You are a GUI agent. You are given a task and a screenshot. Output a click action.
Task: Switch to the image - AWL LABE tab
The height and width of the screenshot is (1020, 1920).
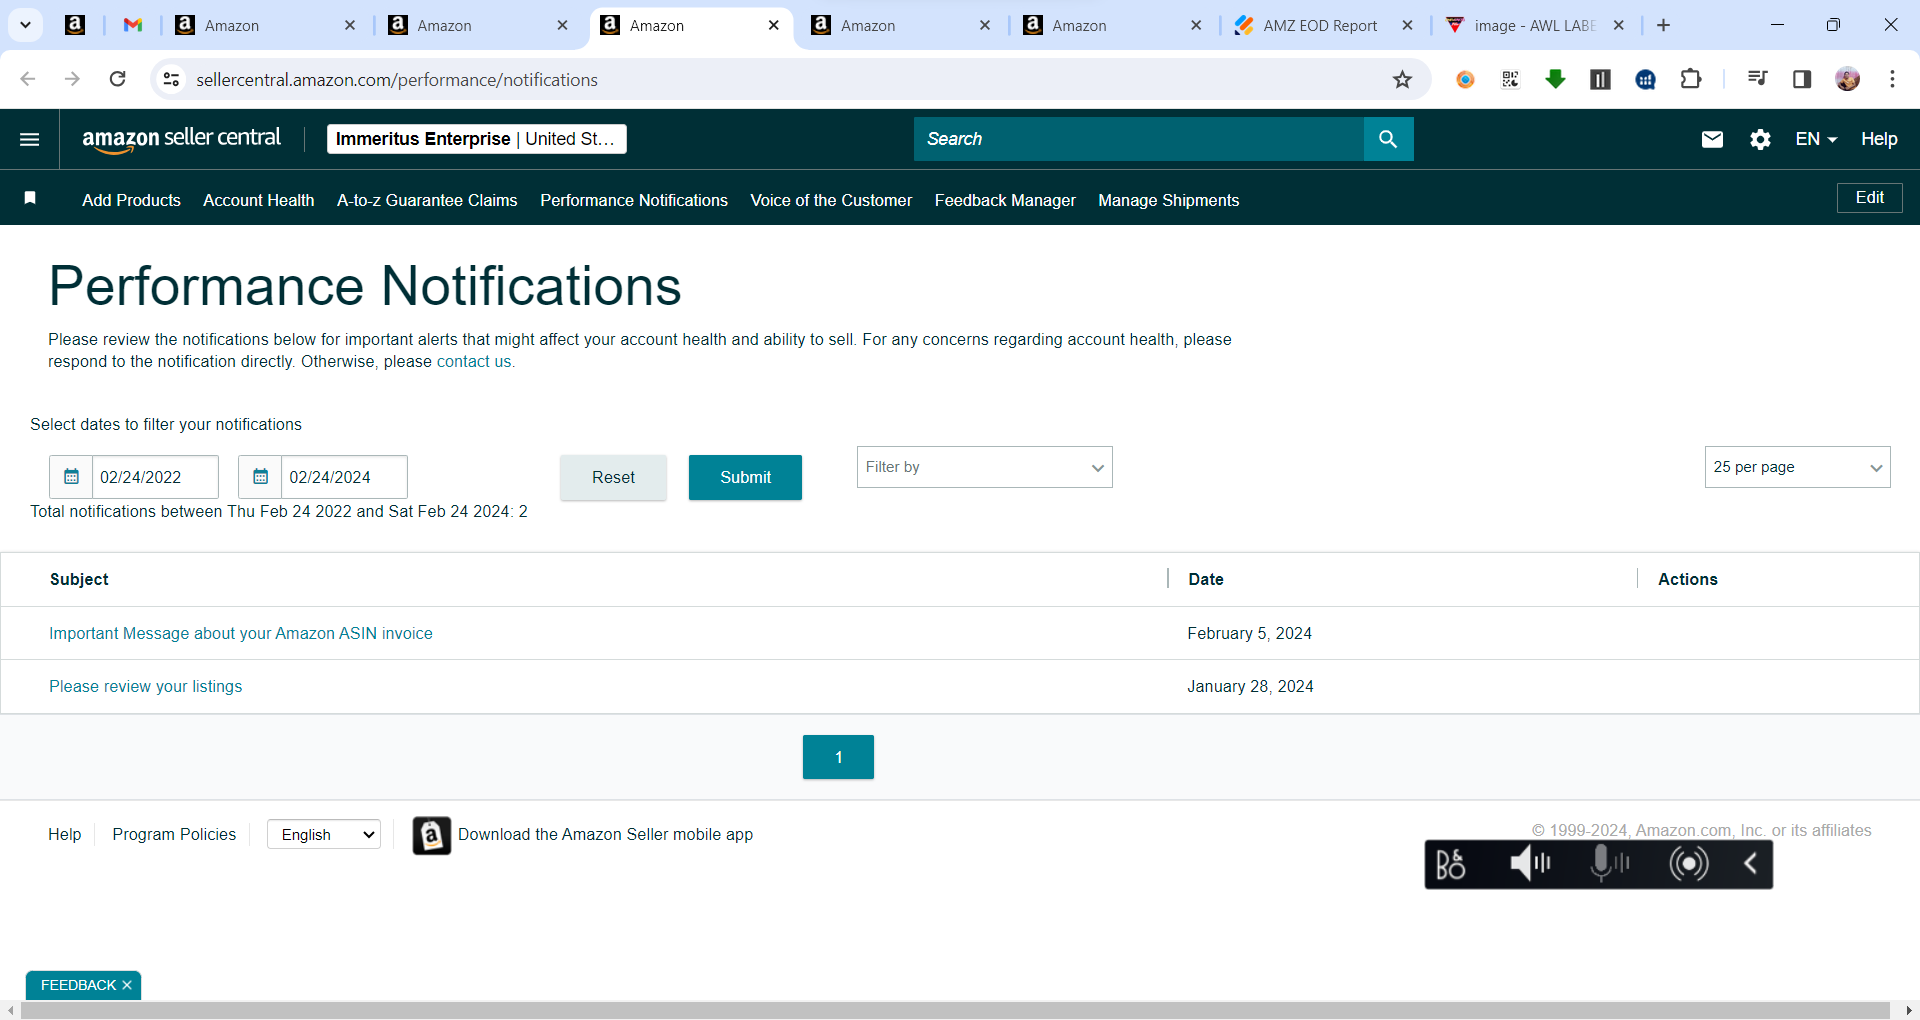click(x=1534, y=26)
